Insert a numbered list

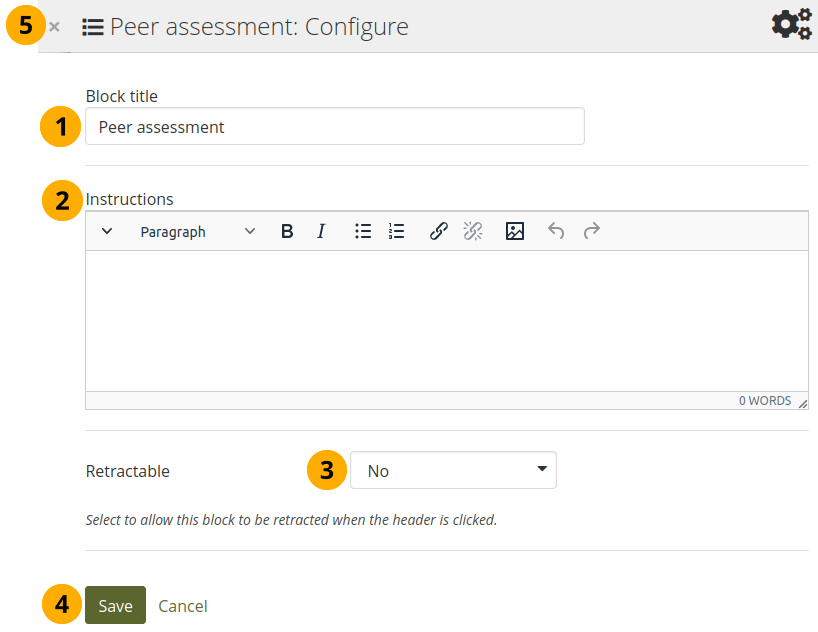pyautogui.click(x=397, y=231)
